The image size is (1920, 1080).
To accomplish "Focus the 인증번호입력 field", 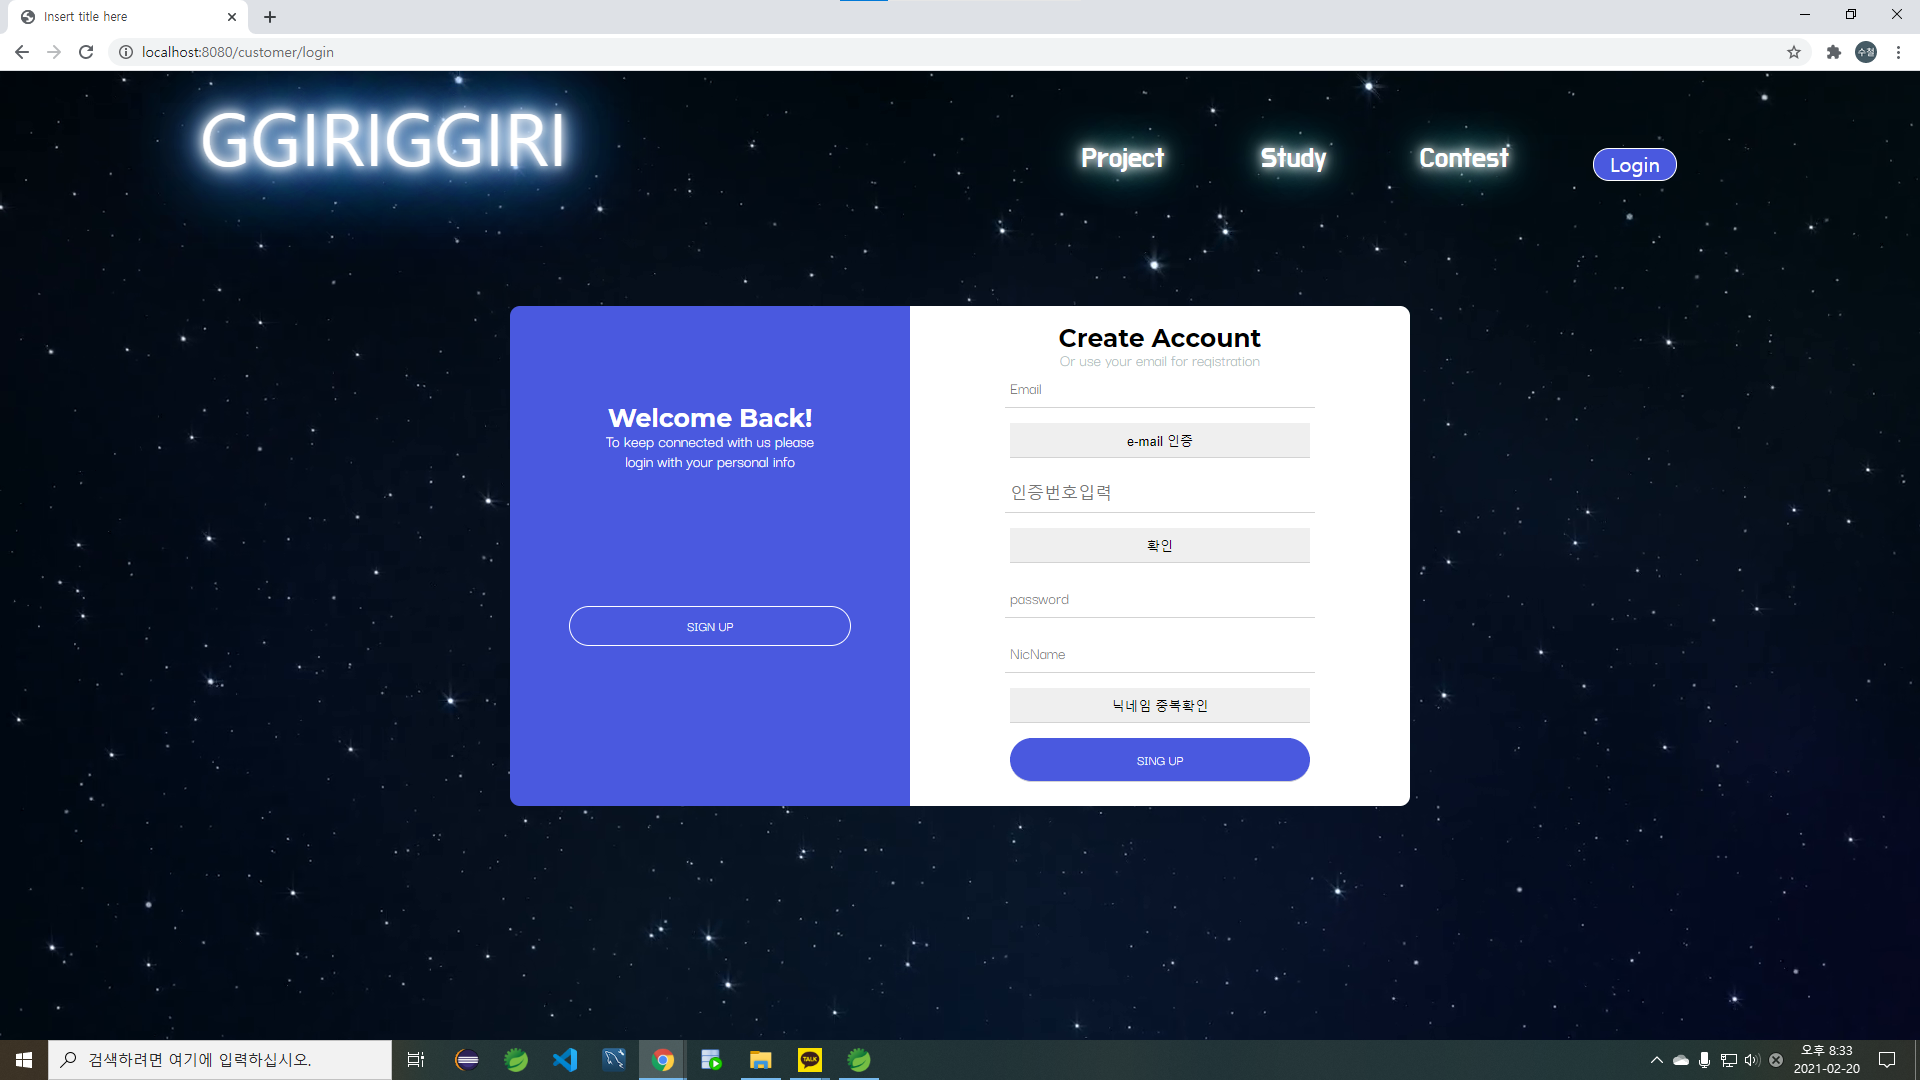I will pyautogui.click(x=1160, y=493).
